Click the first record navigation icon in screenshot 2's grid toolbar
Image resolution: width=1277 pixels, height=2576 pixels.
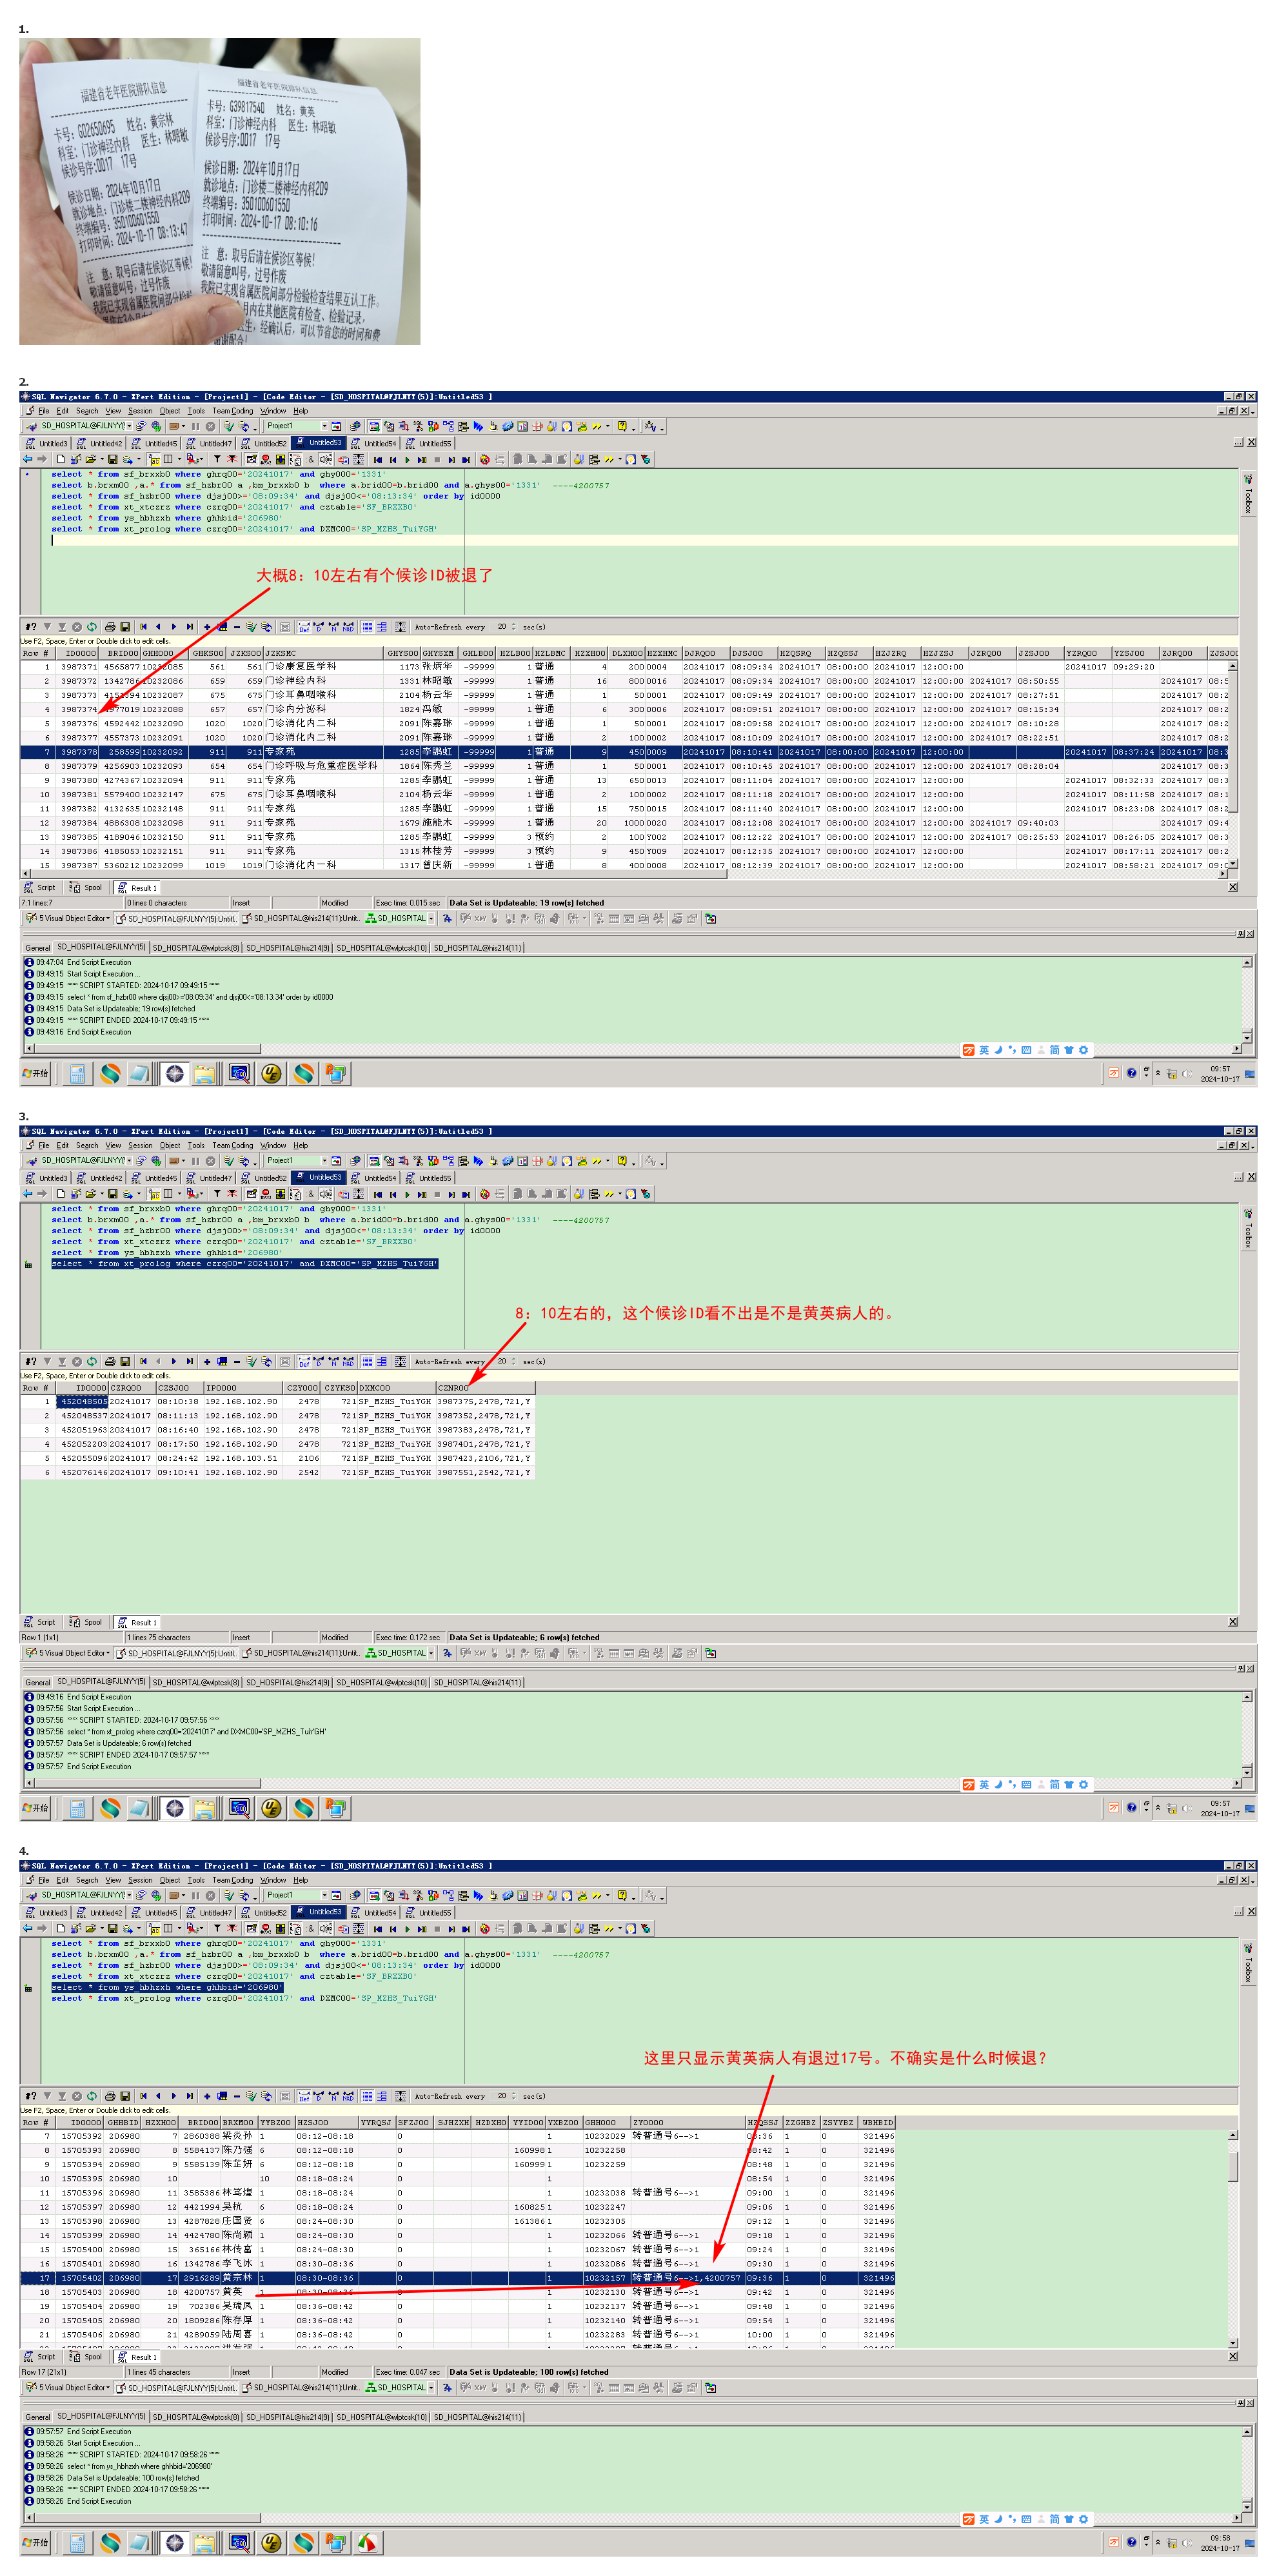point(143,627)
